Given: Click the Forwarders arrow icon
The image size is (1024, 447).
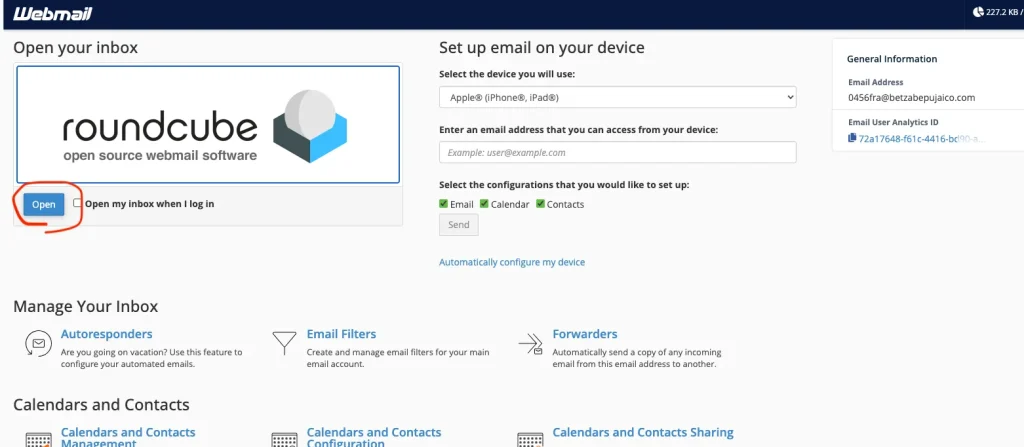Looking at the screenshot, I should (530, 343).
